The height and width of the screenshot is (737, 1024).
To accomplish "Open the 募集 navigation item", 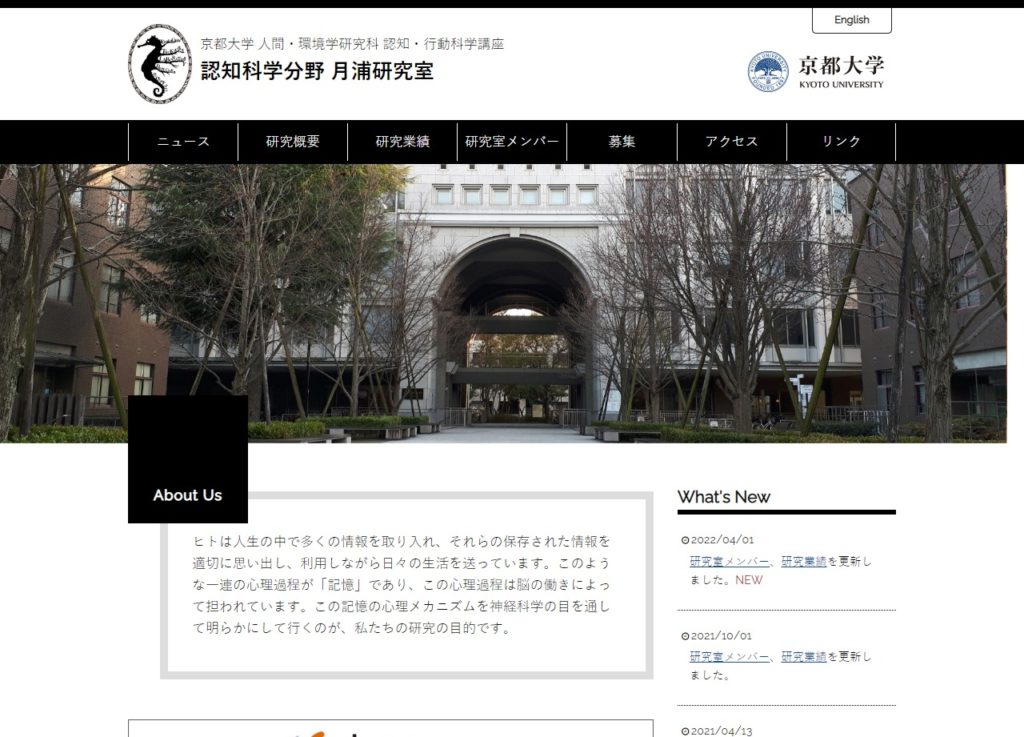I will click(x=622, y=142).
